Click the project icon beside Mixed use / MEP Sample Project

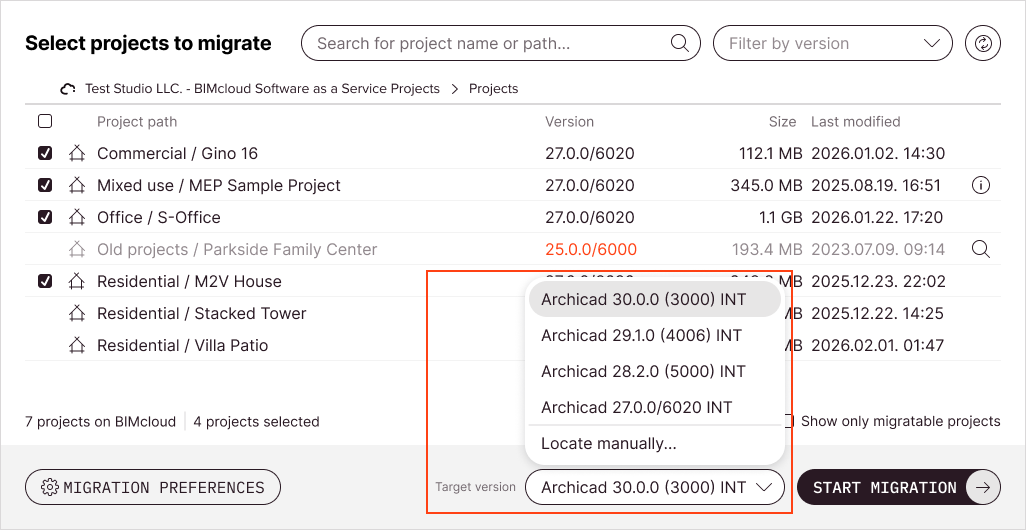click(x=77, y=186)
